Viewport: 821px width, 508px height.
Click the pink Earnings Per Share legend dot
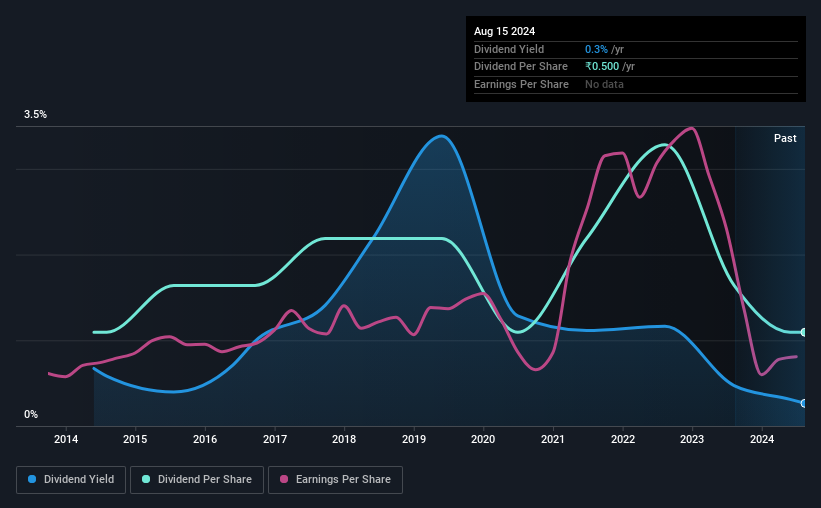[284, 479]
